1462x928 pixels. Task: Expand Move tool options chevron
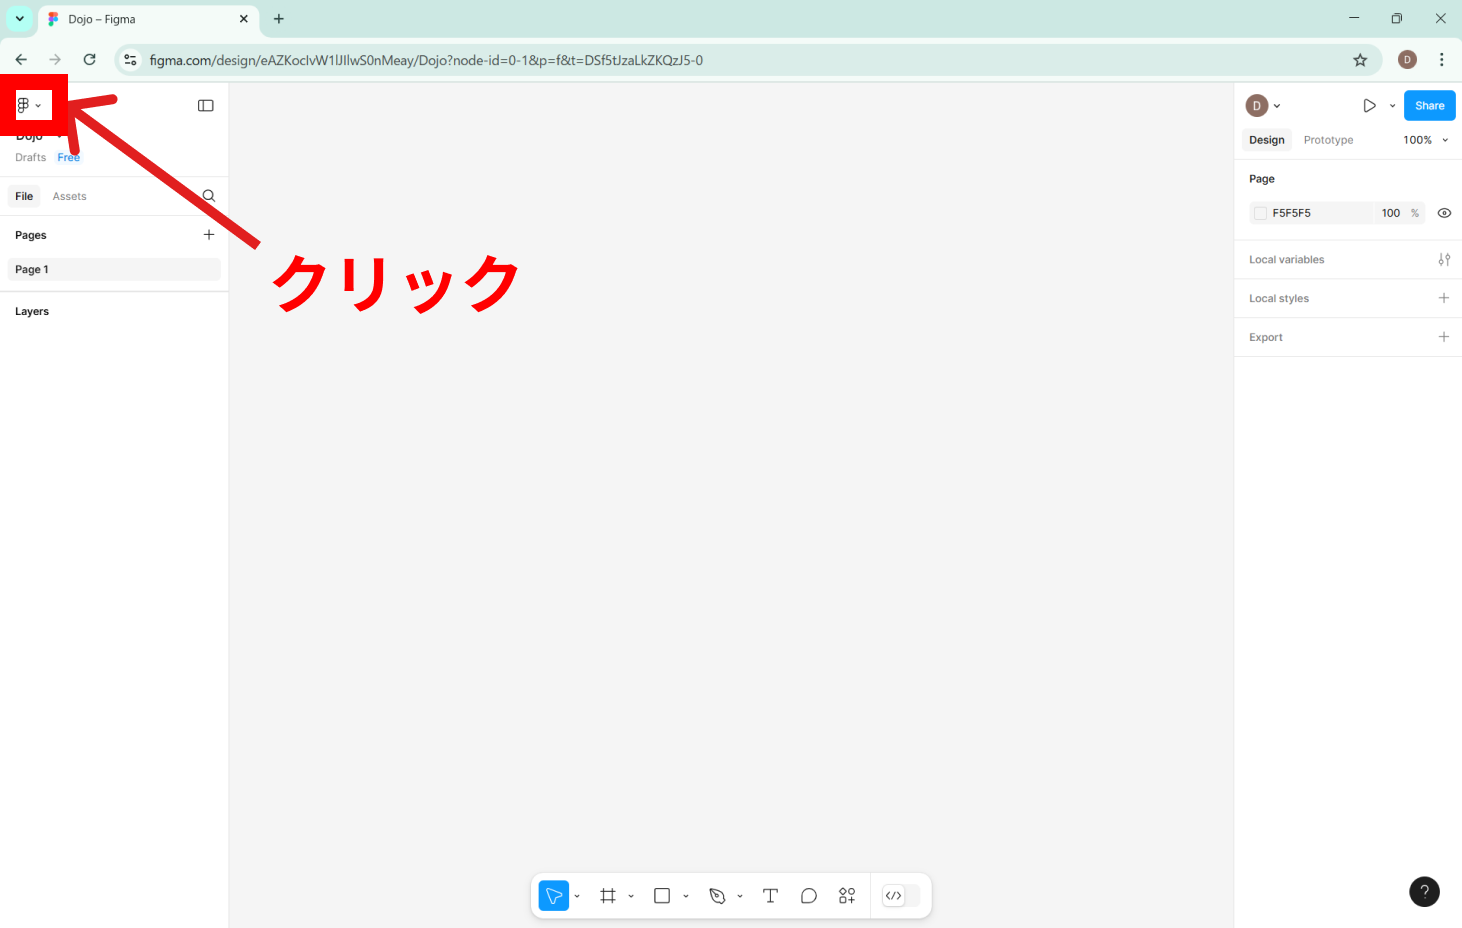577,896
